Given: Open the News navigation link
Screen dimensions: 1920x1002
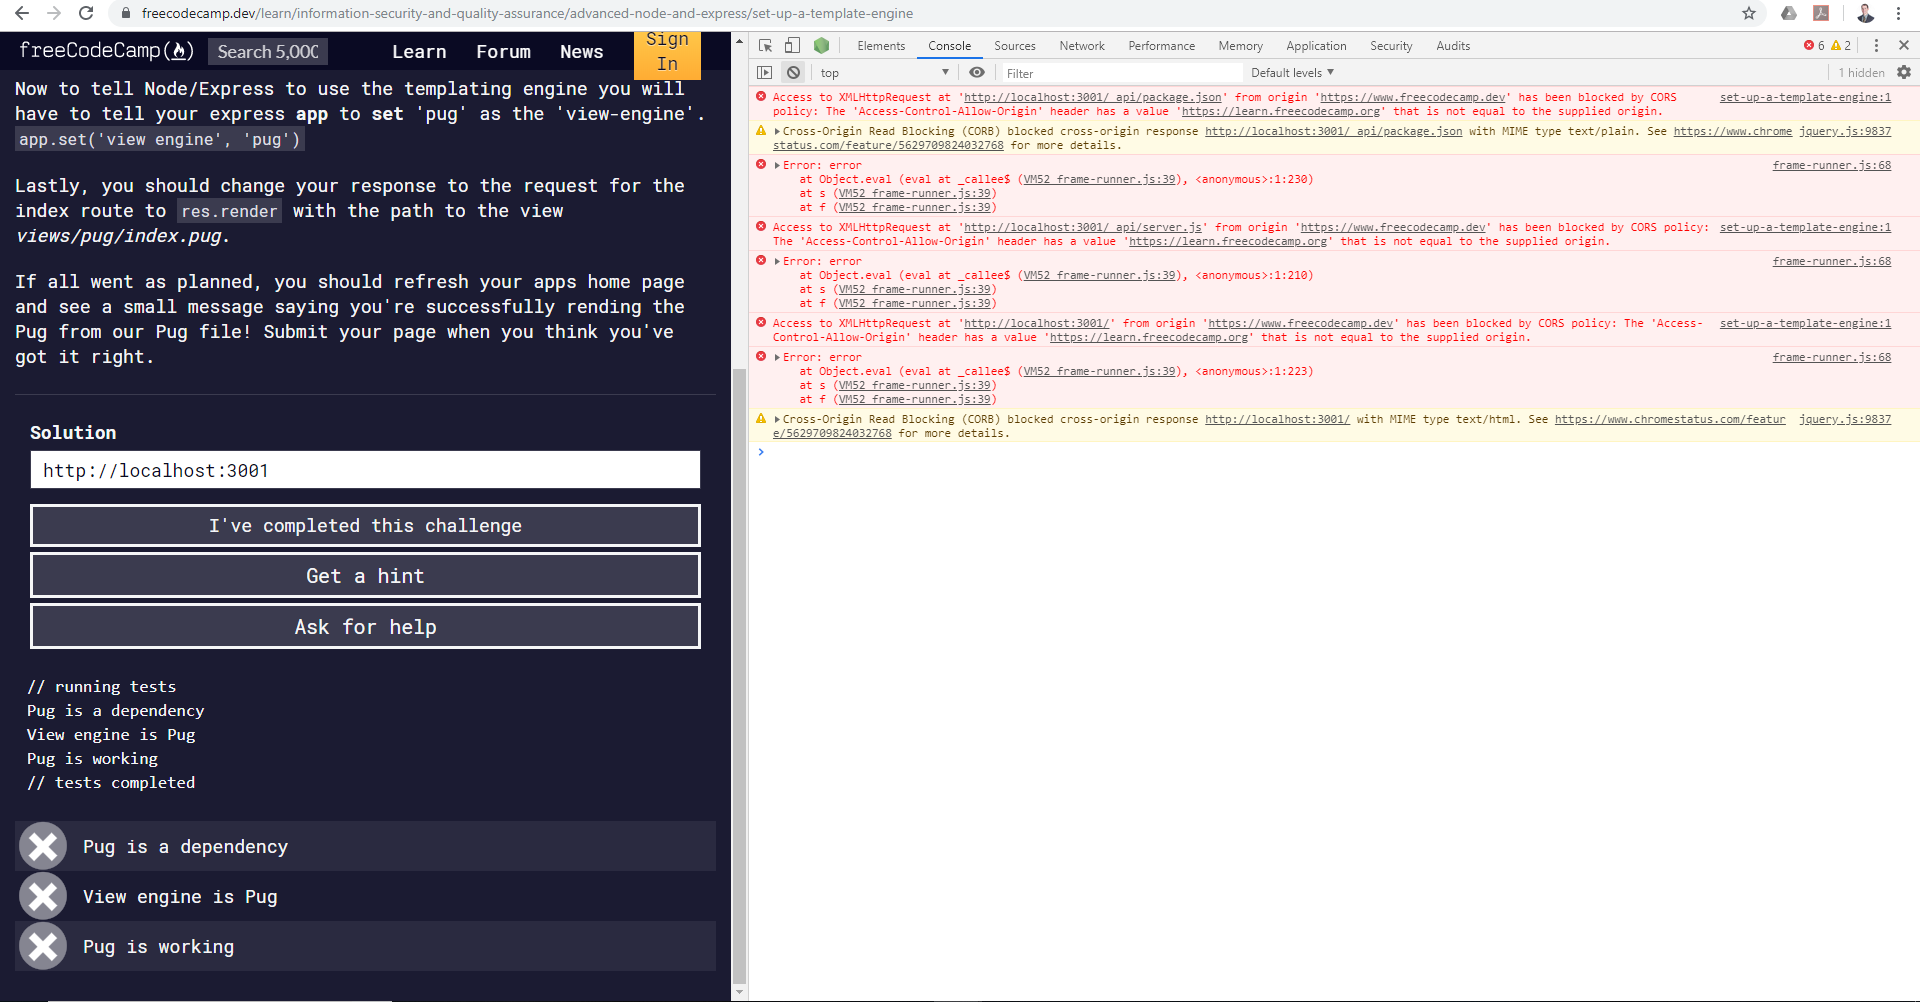Looking at the screenshot, I should [581, 51].
